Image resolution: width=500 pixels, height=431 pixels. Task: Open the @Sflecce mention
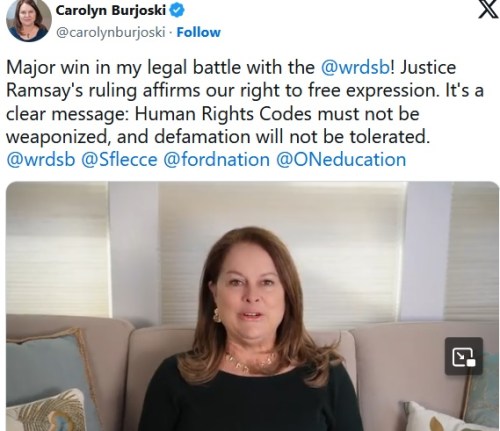pos(119,159)
